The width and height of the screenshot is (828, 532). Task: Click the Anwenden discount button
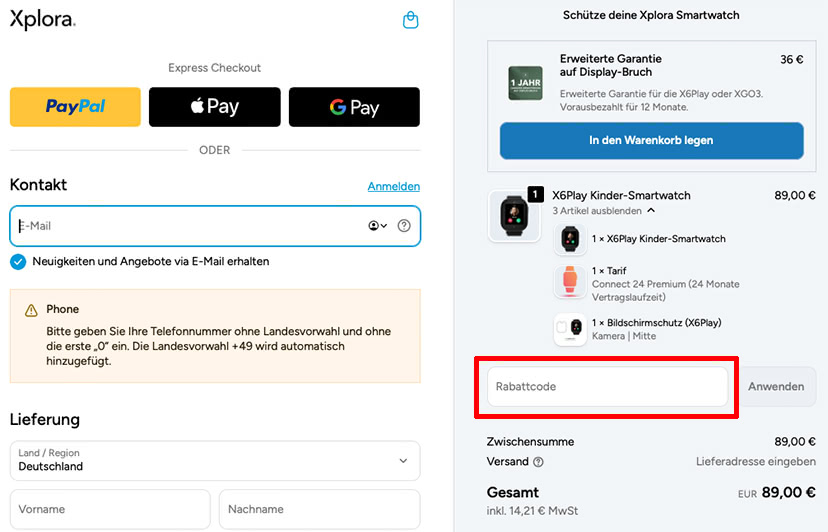click(776, 387)
